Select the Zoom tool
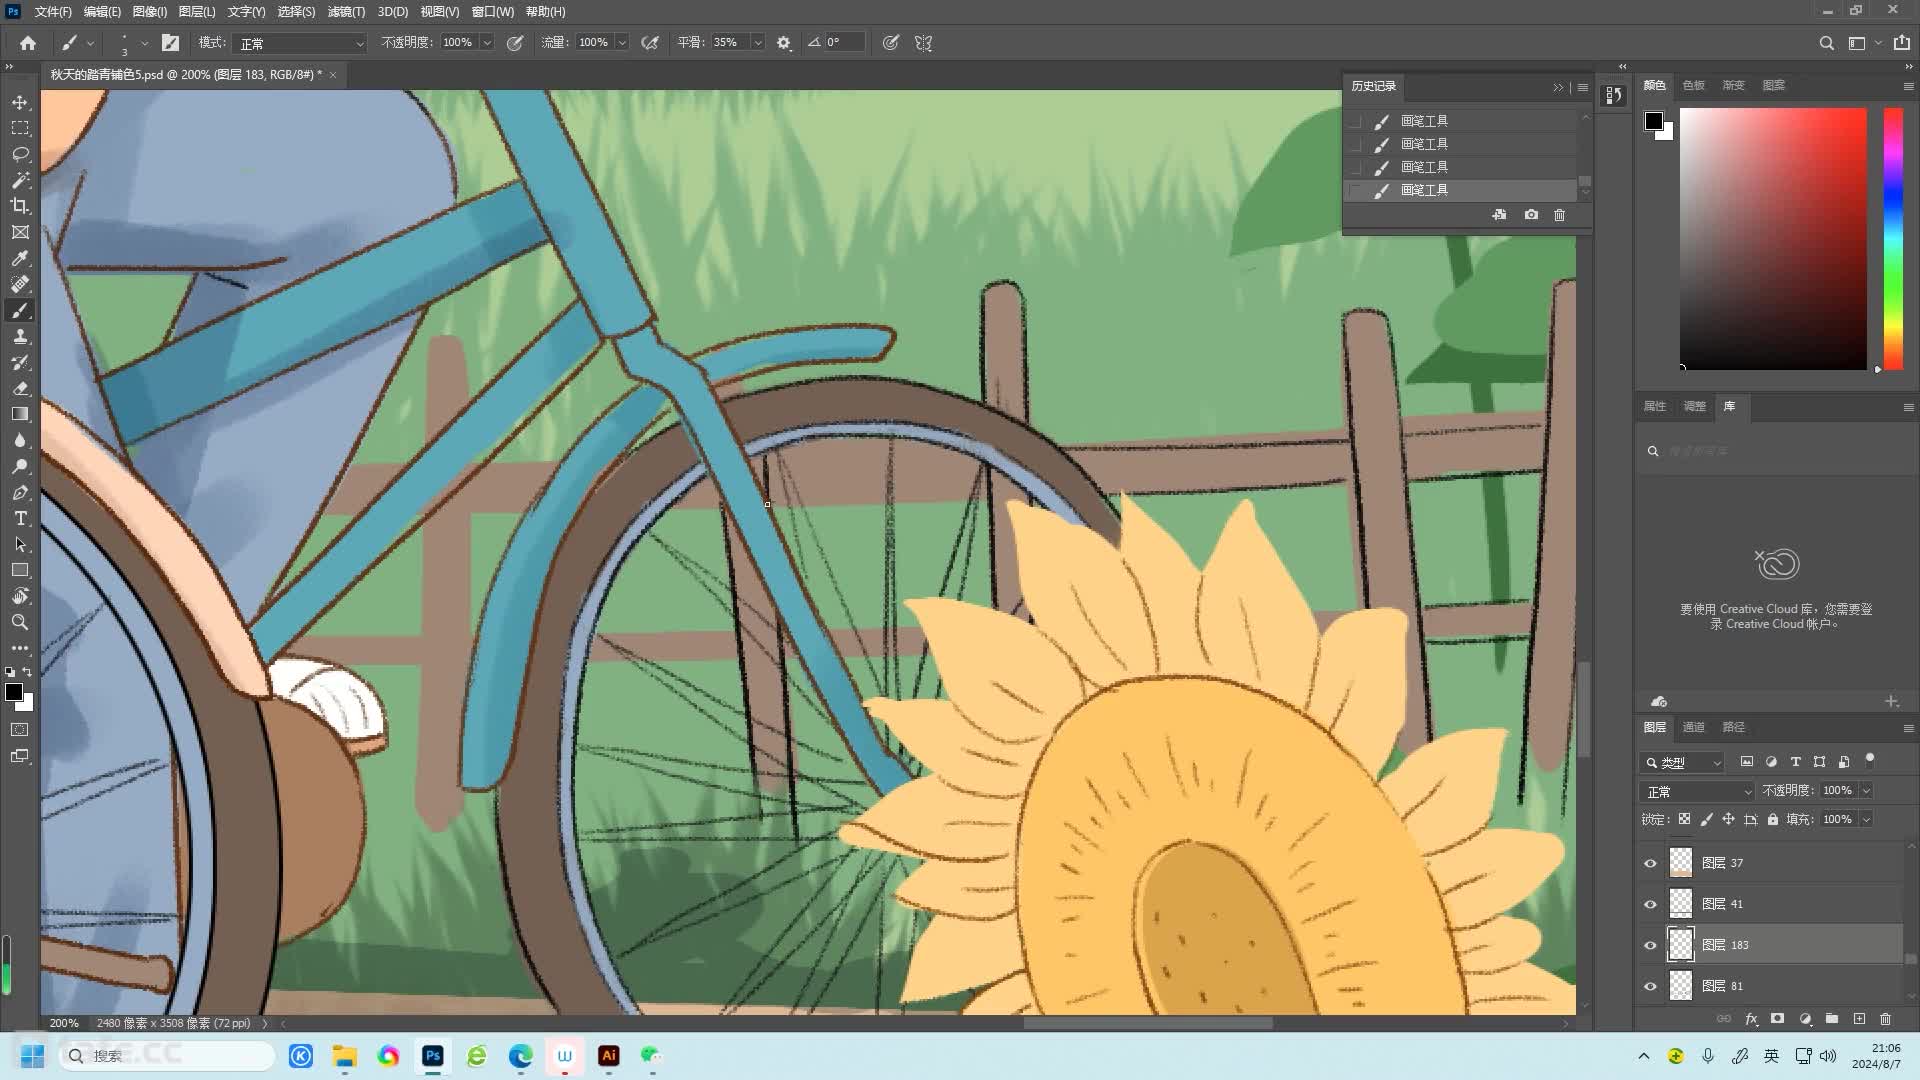 coord(20,622)
